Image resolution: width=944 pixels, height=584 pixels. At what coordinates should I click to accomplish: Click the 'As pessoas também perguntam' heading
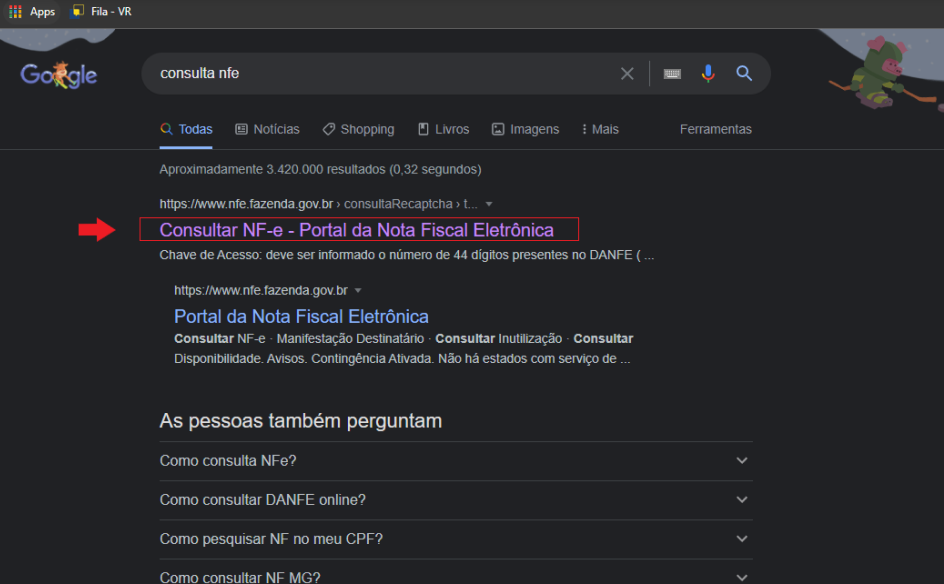click(x=300, y=421)
